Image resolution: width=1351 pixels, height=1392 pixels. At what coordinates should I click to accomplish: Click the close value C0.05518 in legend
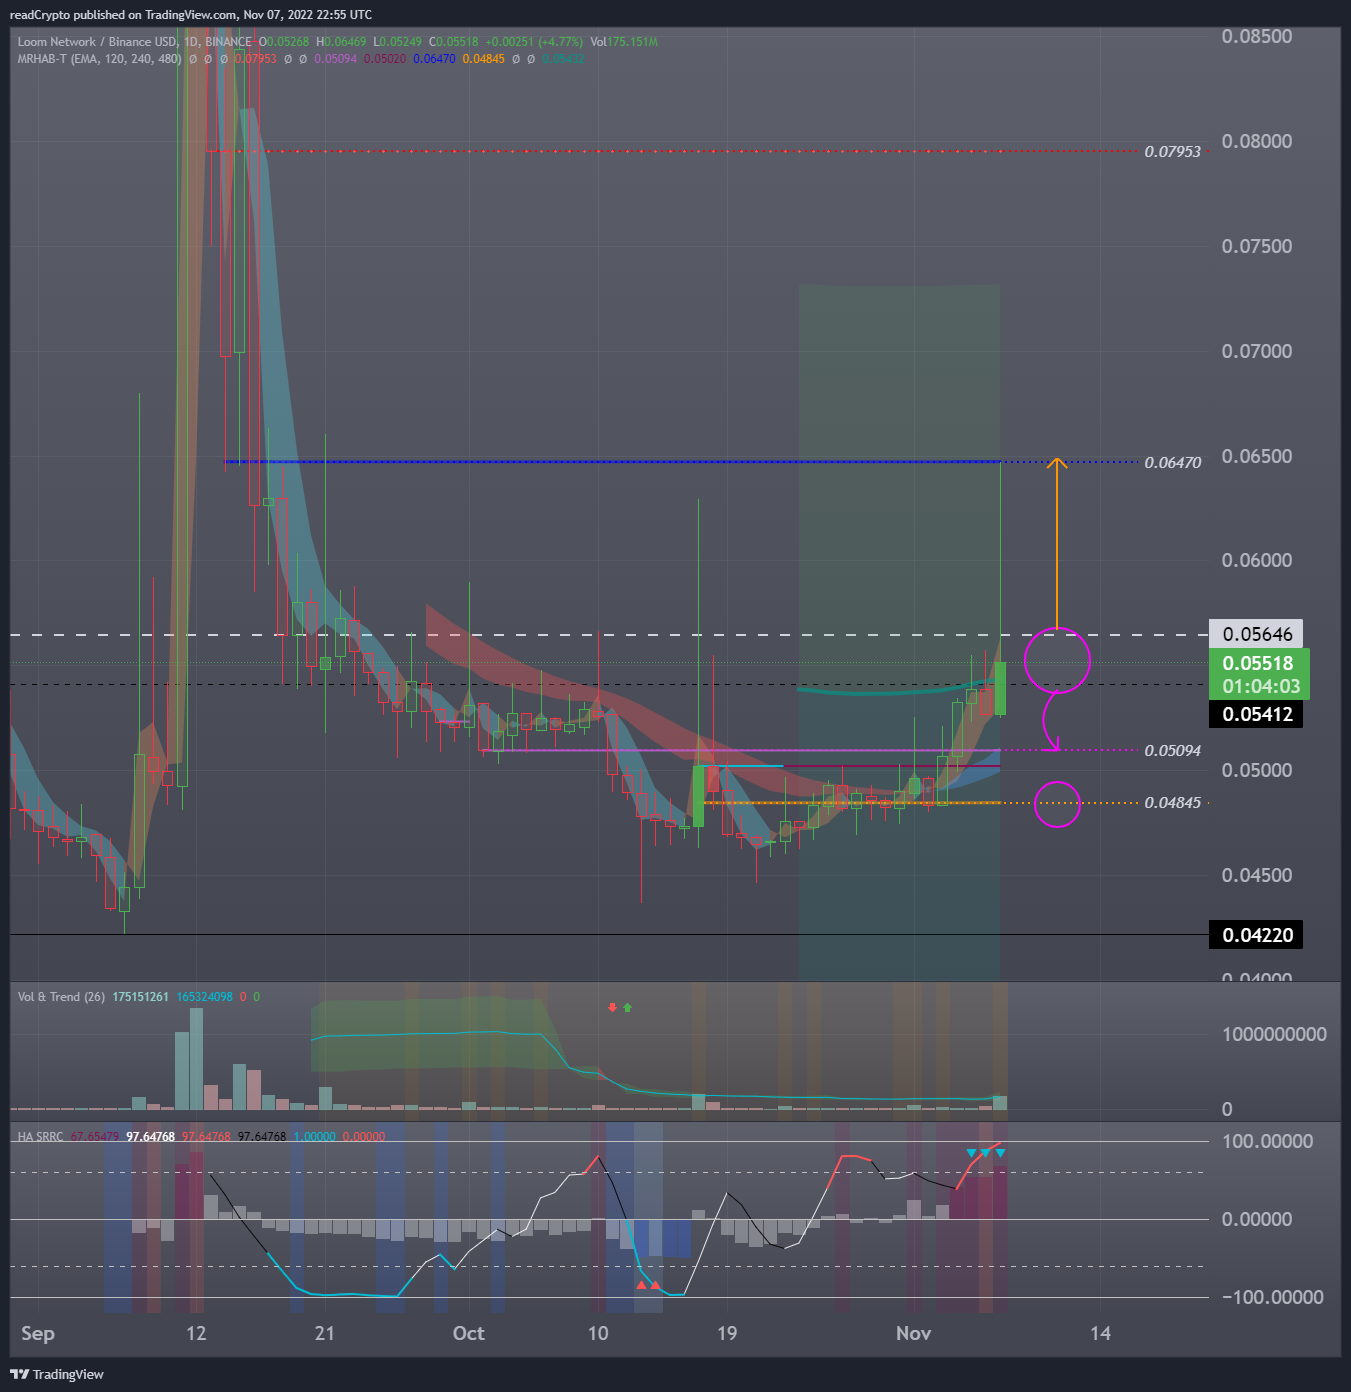[x=453, y=42]
